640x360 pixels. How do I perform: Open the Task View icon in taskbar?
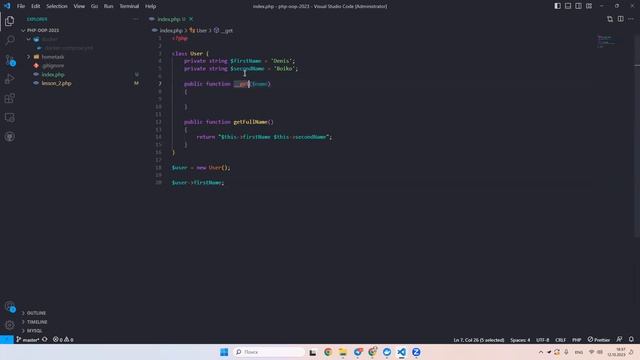click(313, 352)
